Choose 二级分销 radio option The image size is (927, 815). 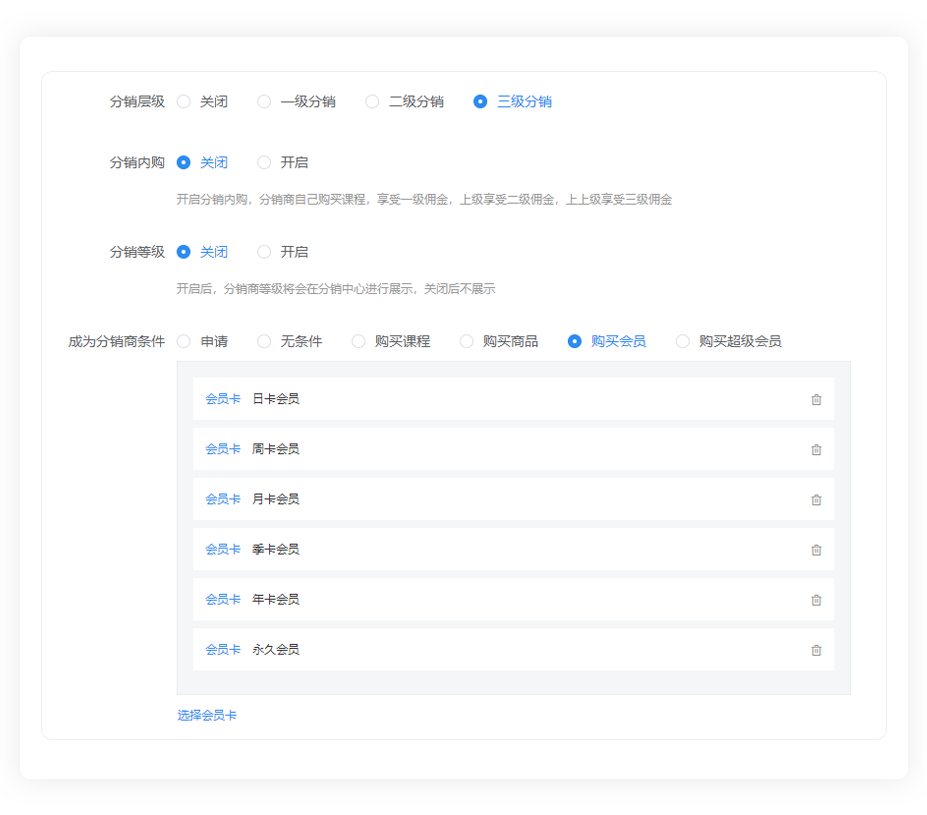[372, 101]
